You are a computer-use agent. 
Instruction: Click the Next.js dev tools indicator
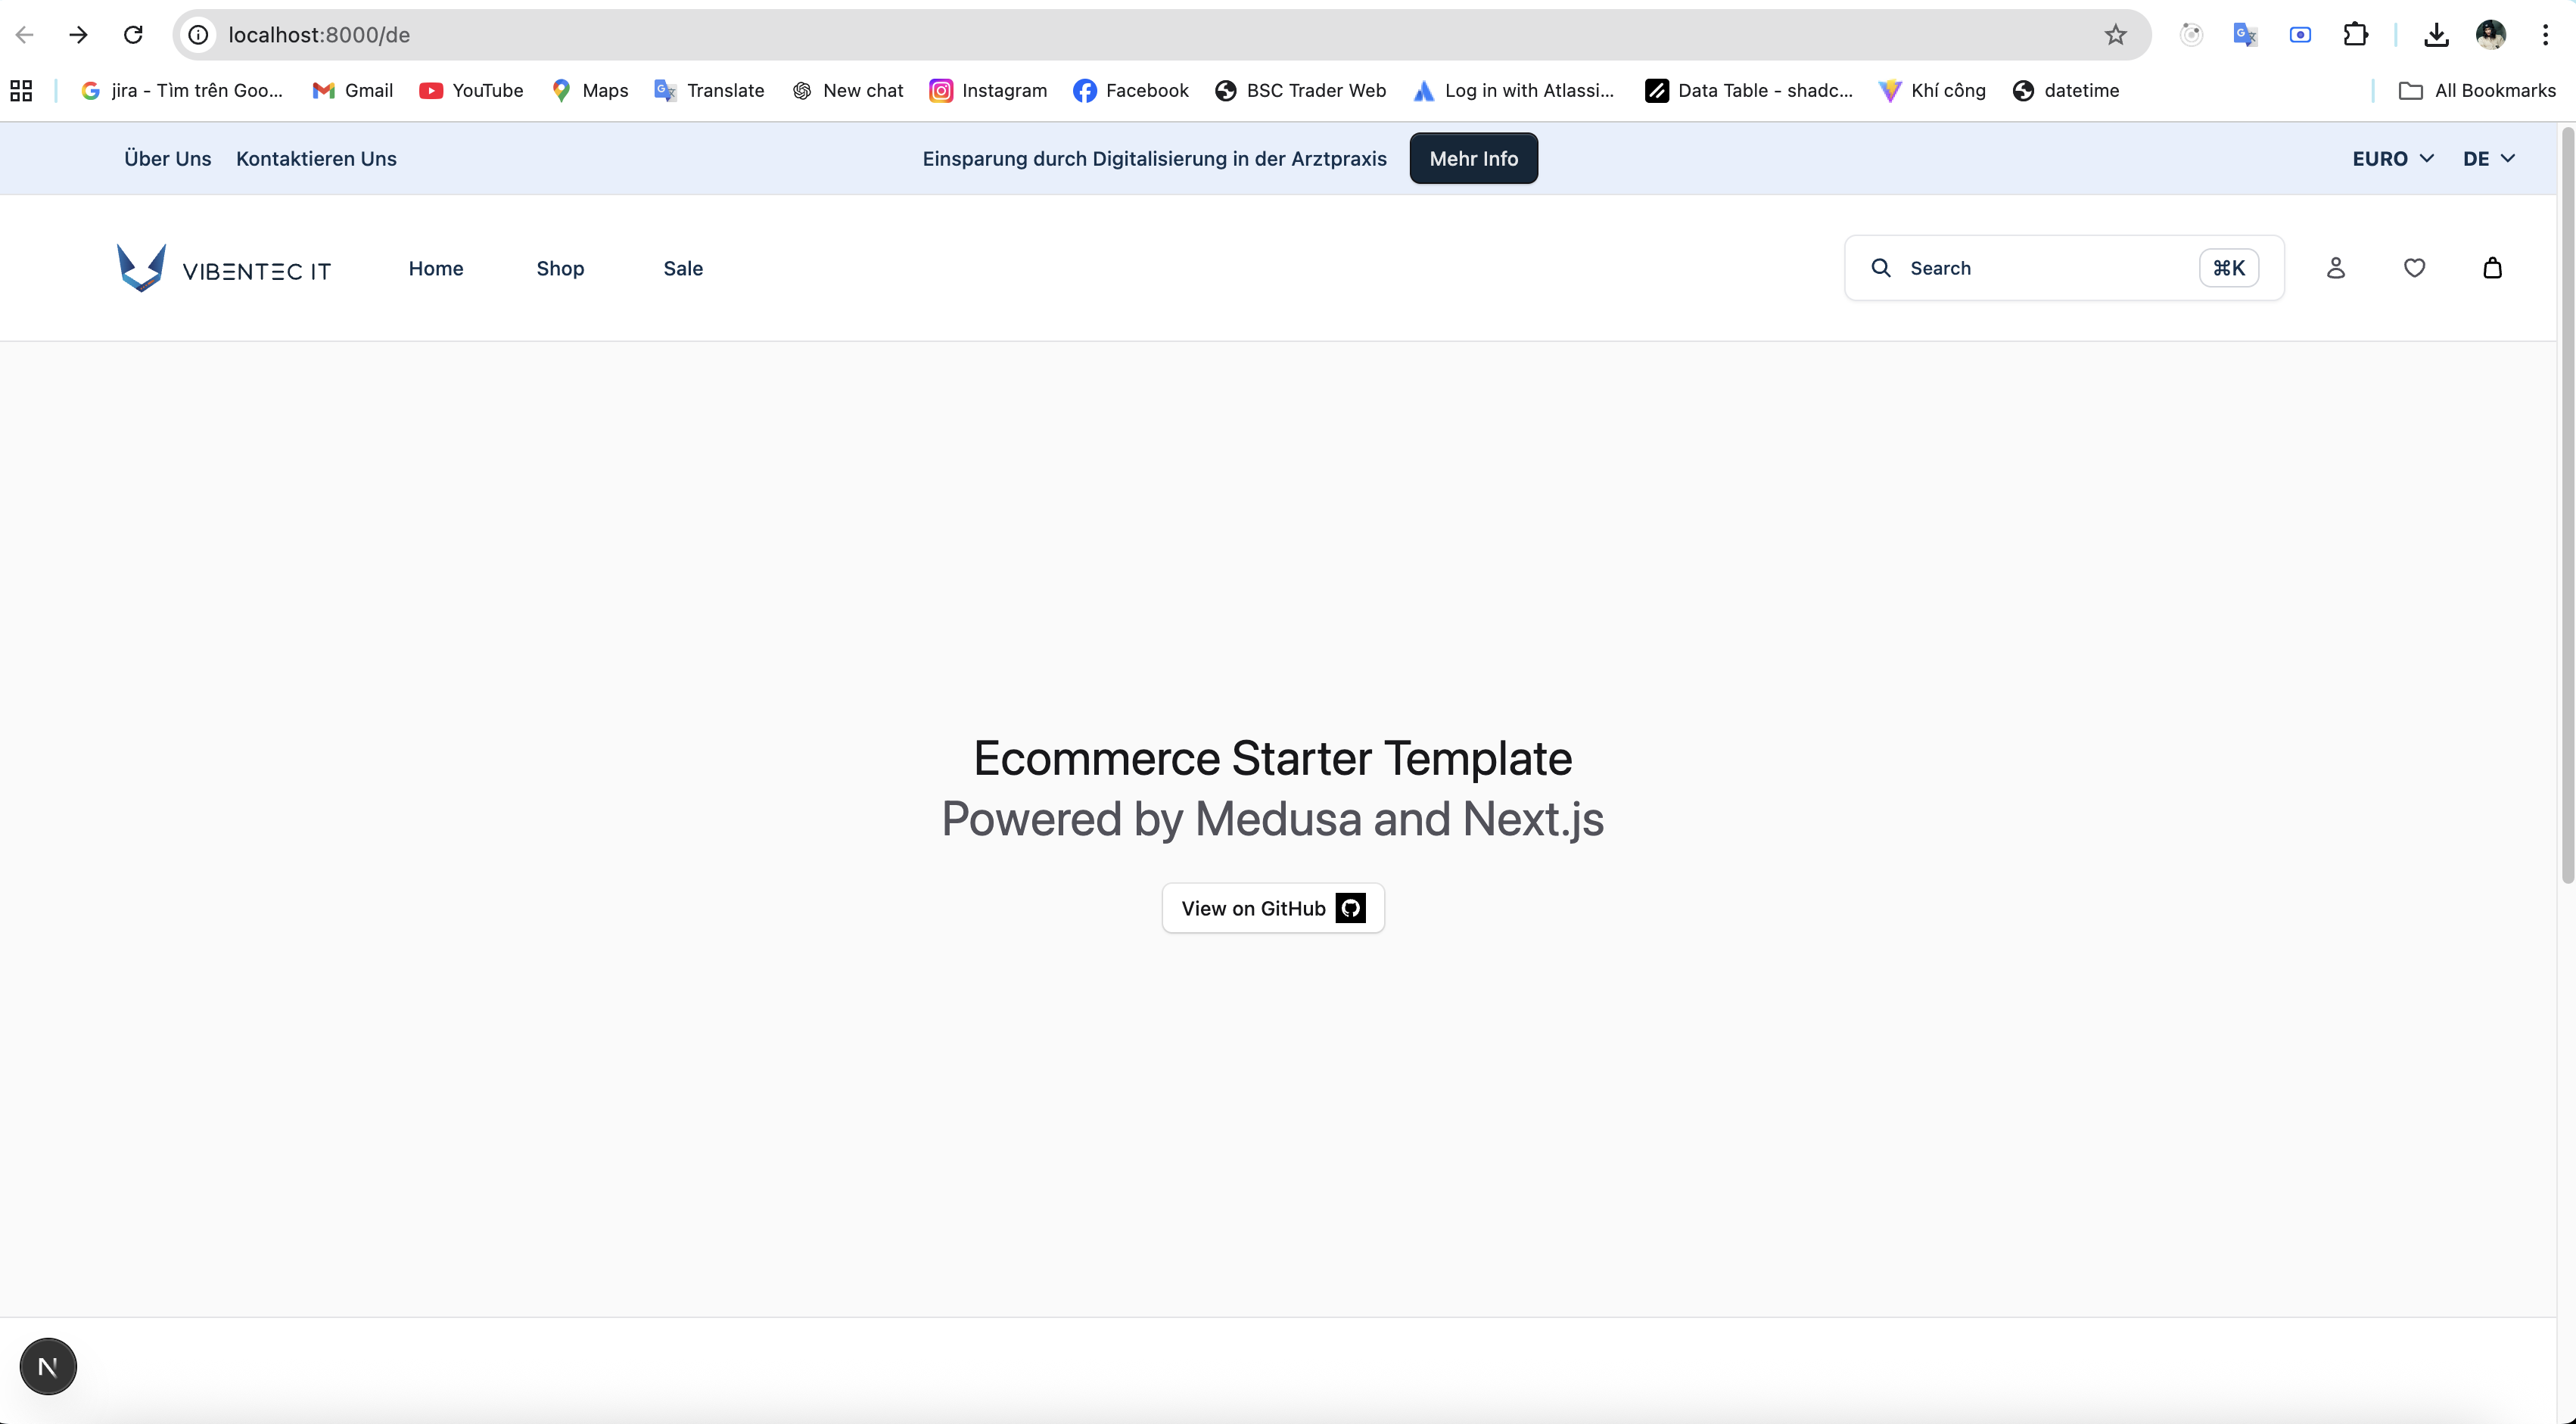(x=48, y=1366)
